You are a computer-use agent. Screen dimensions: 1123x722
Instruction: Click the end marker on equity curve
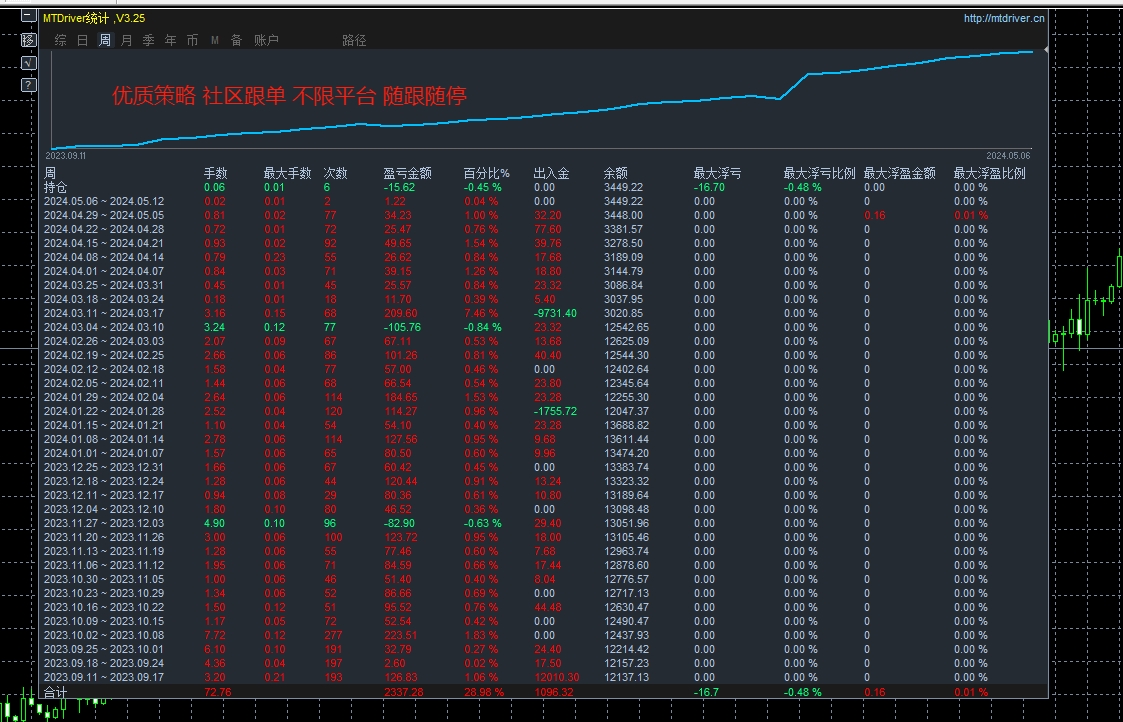pyautogui.click(x=1045, y=49)
